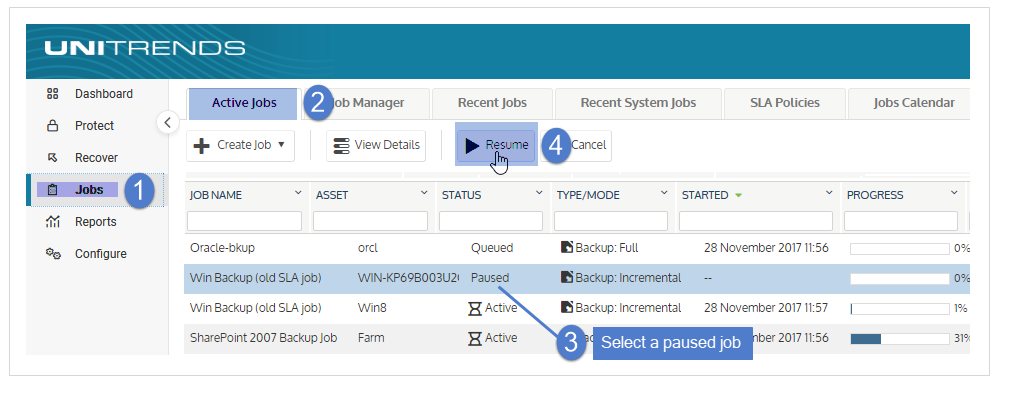Open the Job Manager tab
This screenshot has width=1021, height=402.
click(x=369, y=103)
